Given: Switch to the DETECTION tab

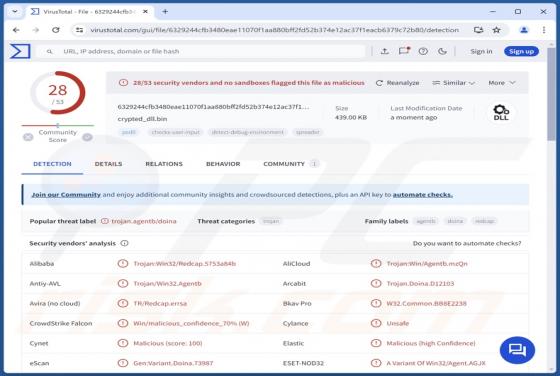Looking at the screenshot, I should click(52, 164).
